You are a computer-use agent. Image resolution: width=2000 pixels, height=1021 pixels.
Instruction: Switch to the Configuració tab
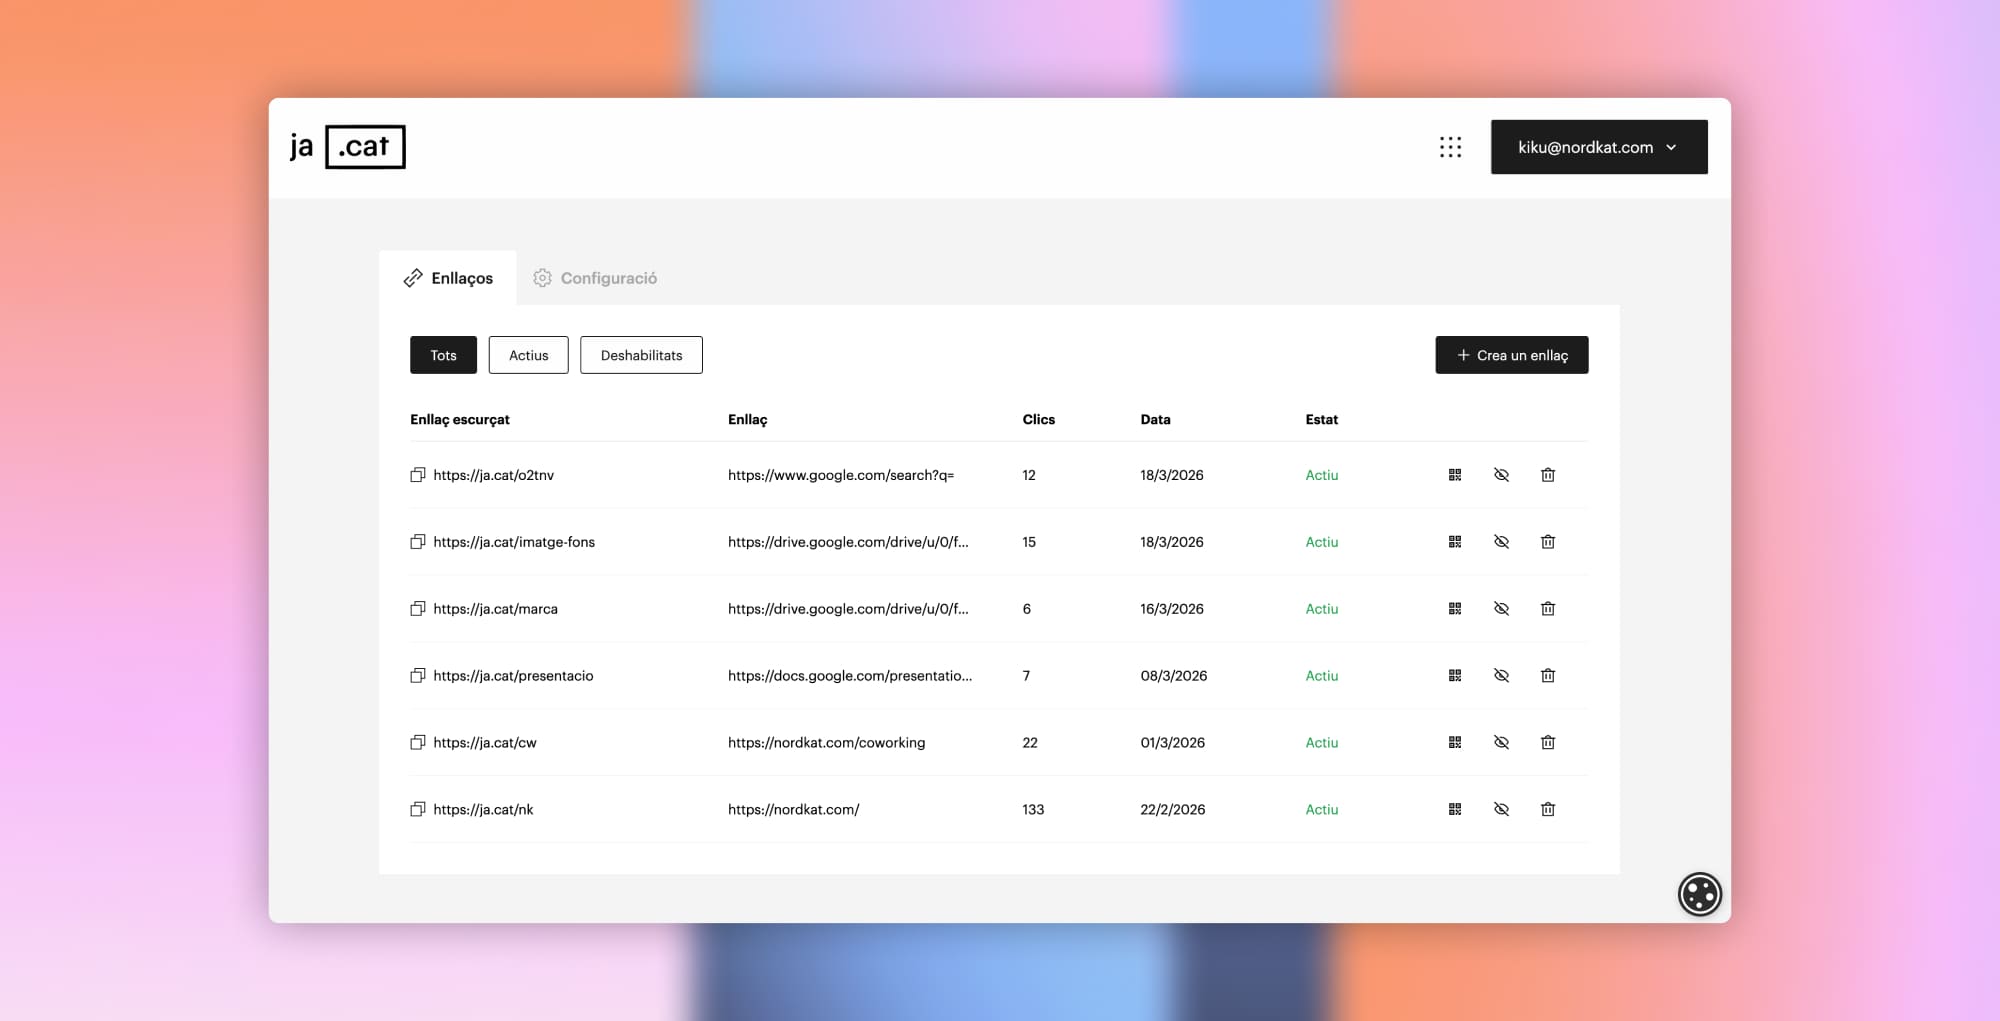(x=596, y=278)
